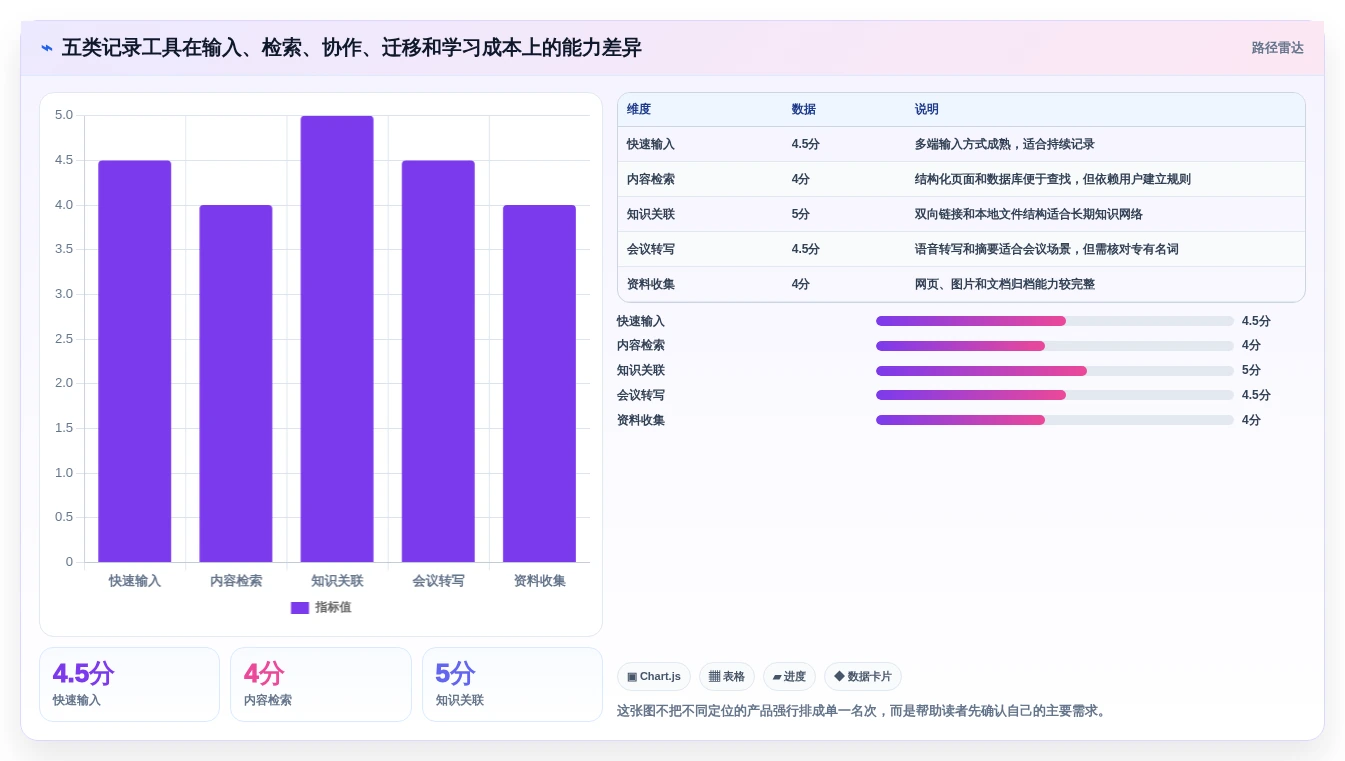Image resolution: width=1345 pixels, height=761 pixels.
Task: Click the 知识关联 x-axis label
Action: (337, 581)
